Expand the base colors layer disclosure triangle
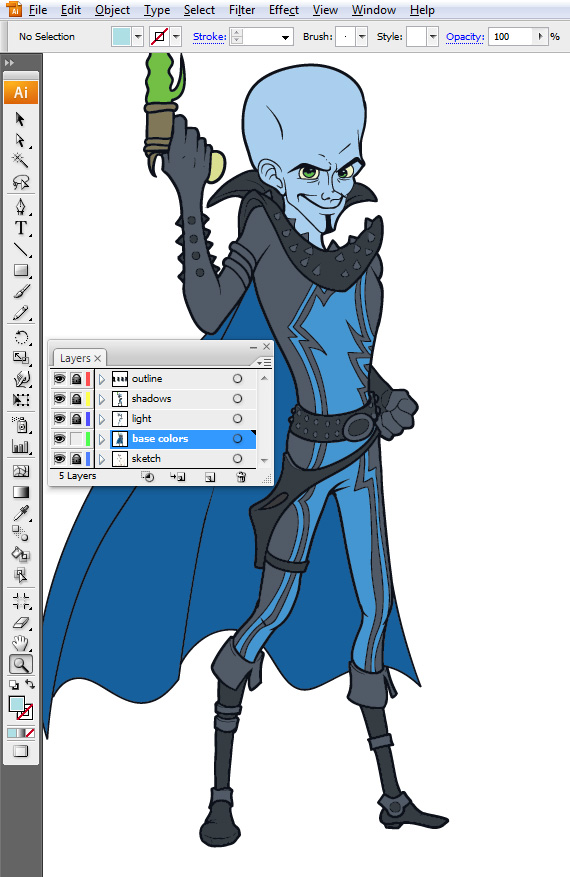This screenshot has height=877, width=570. [102, 439]
